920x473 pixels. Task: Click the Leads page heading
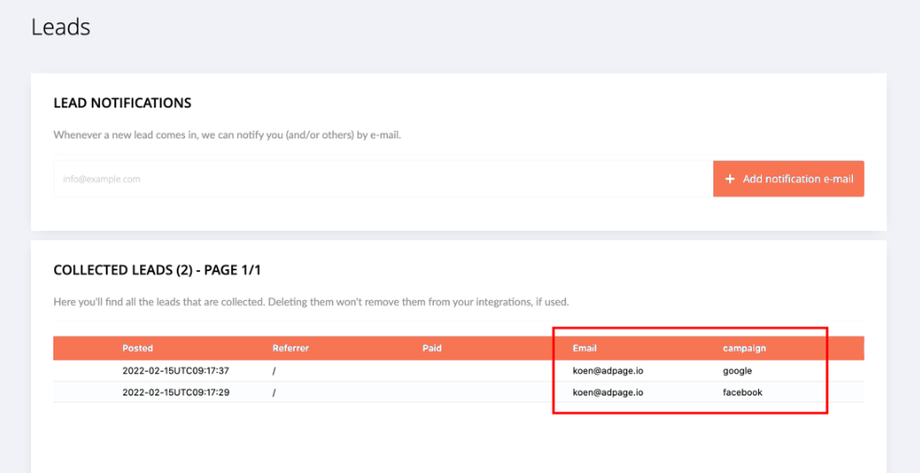61,27
